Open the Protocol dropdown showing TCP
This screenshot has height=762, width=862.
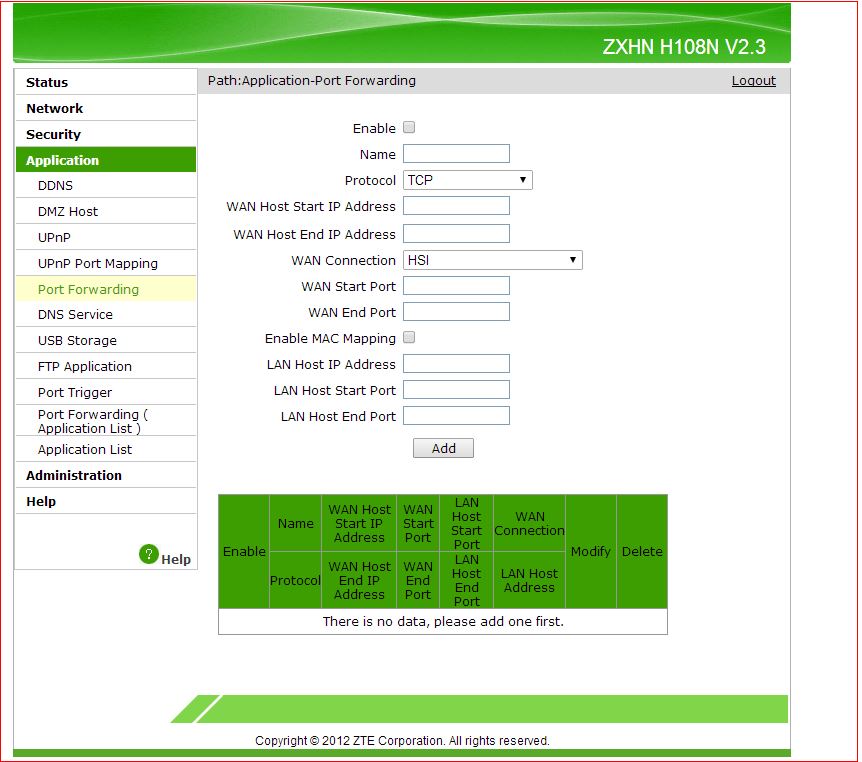click(467, 180)
